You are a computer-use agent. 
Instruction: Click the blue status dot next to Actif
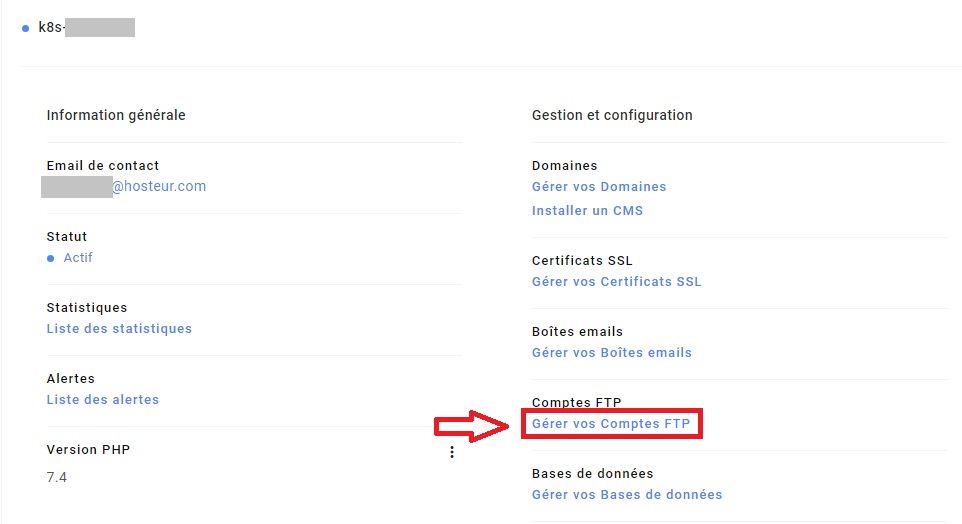pos(51,258)
